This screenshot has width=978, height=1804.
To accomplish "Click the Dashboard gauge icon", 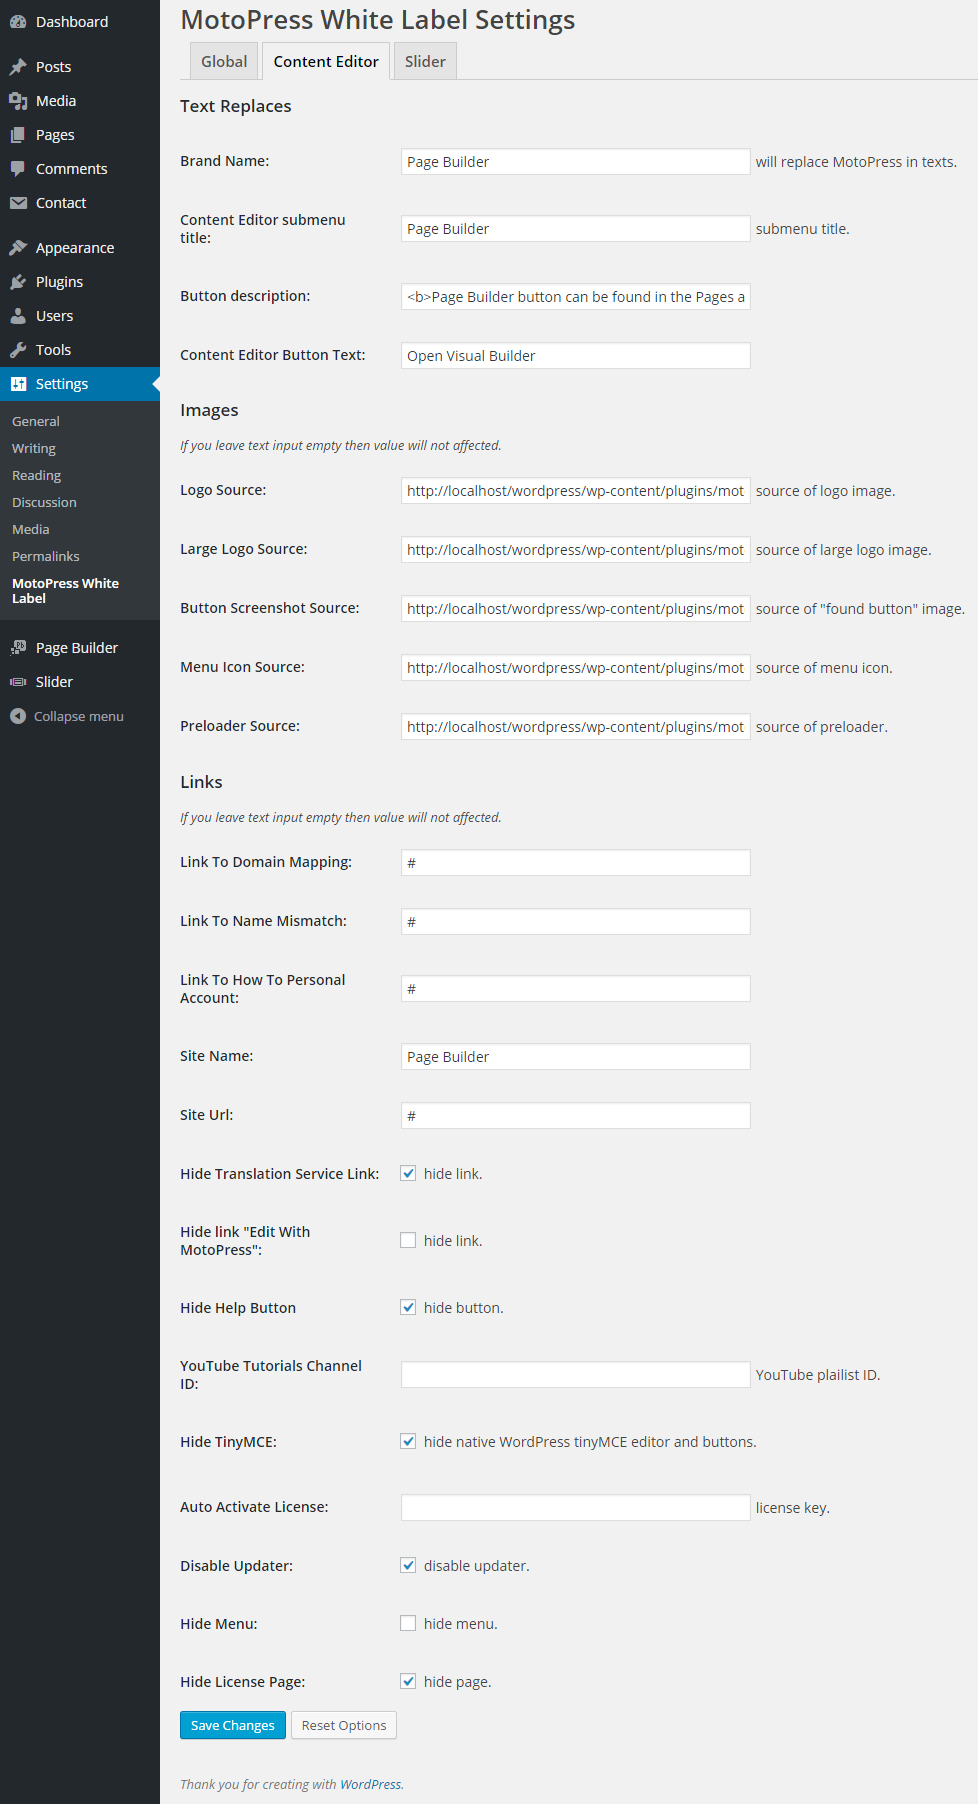I will pos(18,22).
